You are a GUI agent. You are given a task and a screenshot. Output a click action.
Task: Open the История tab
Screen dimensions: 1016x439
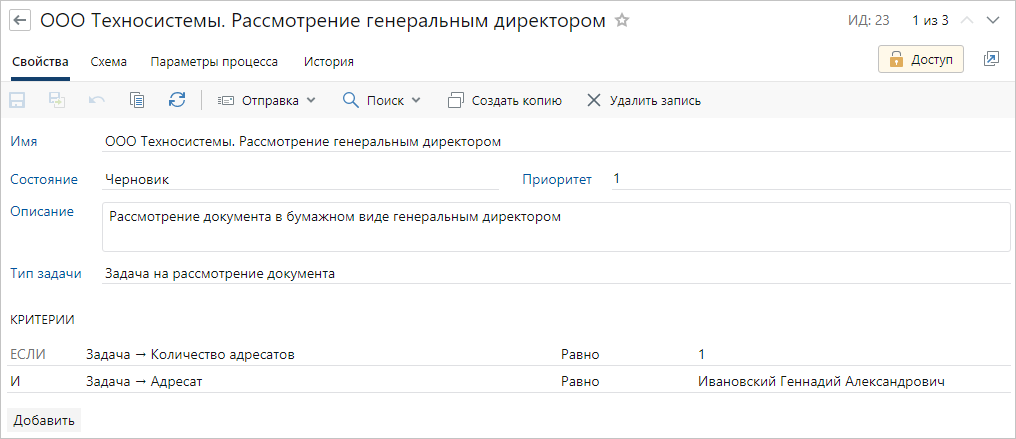(x=328, y=61)
